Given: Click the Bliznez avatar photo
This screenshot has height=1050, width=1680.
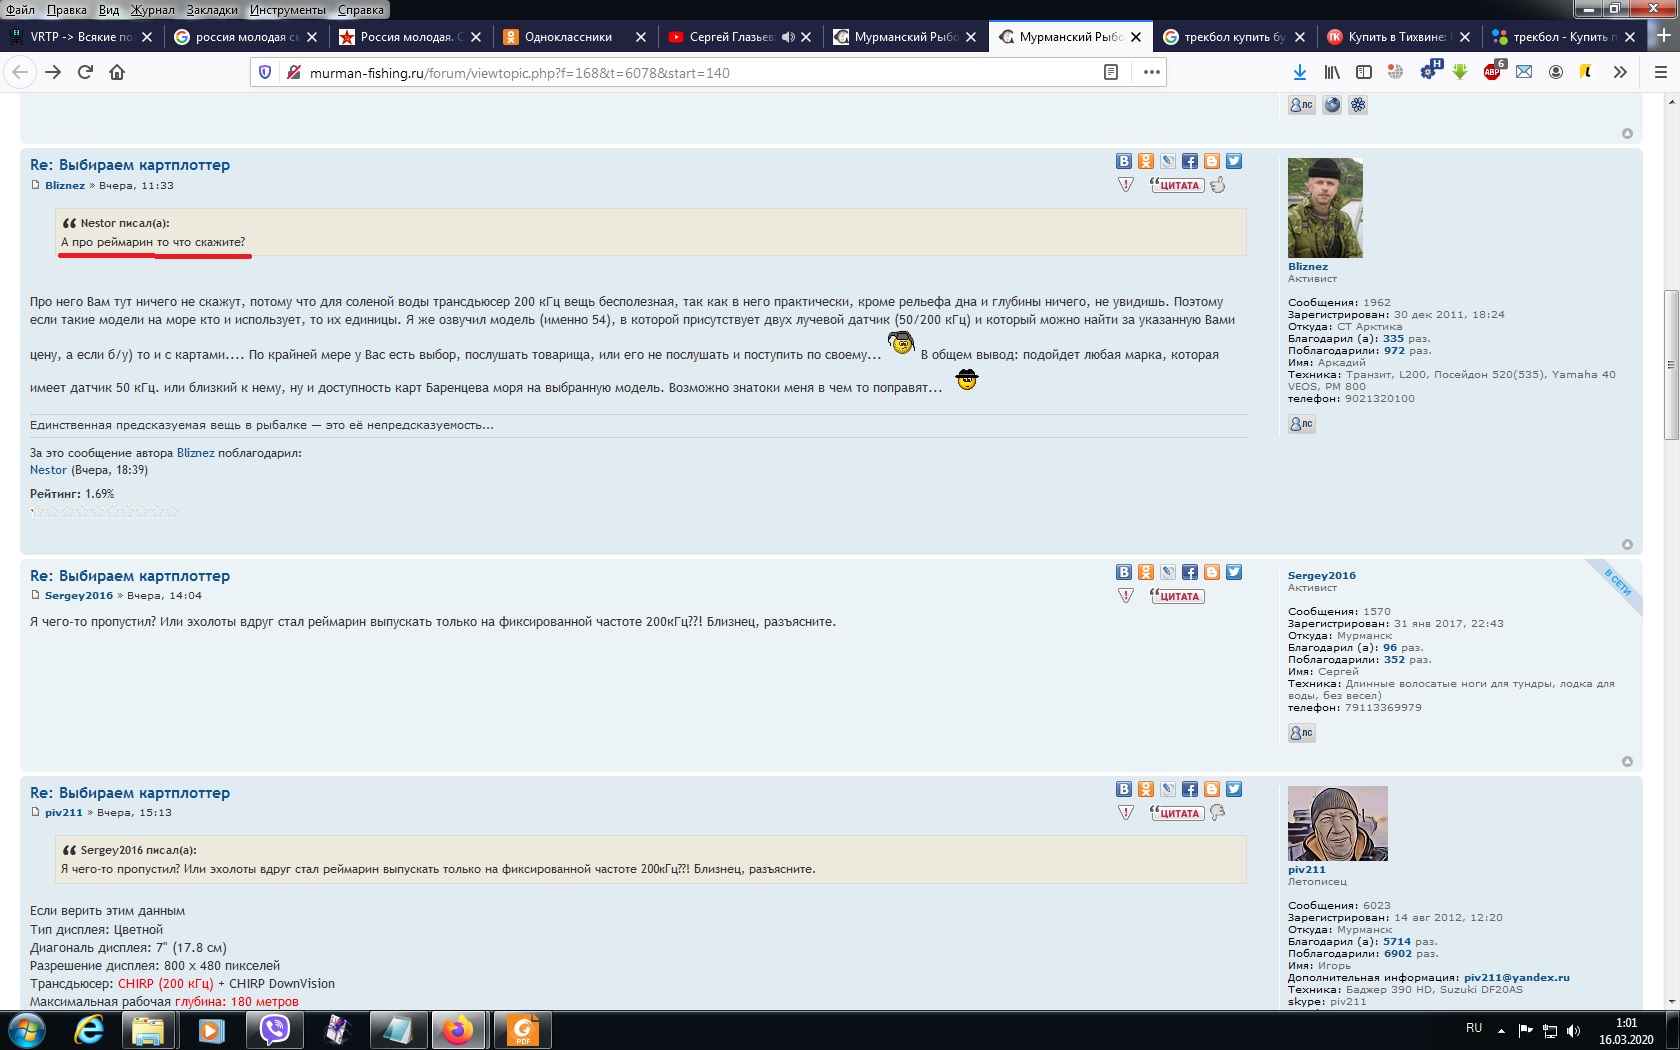Looking at the screenshot, I should pyautogui.click(x=1325, y=208).
